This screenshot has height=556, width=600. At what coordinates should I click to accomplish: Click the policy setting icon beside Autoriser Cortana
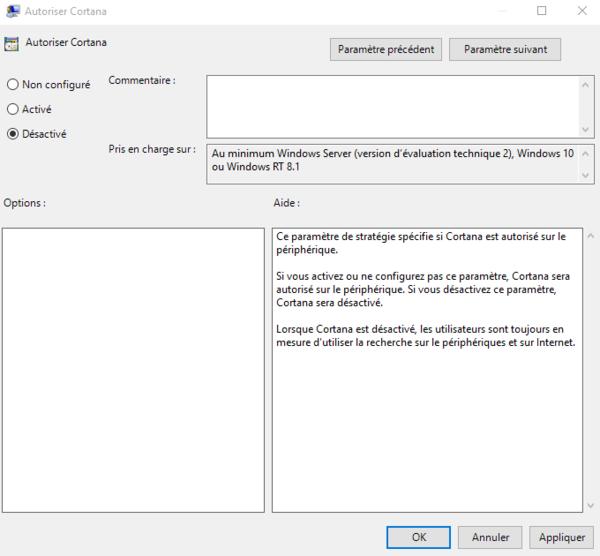[12, 44]
